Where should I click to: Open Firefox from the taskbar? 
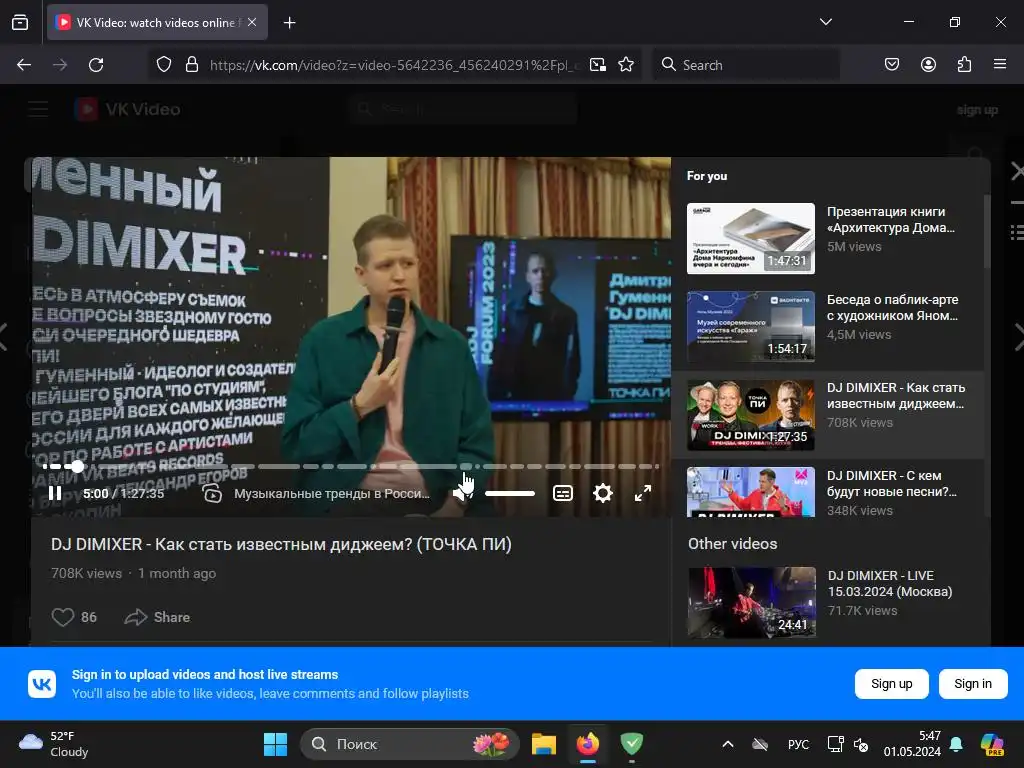coord(588,744)
